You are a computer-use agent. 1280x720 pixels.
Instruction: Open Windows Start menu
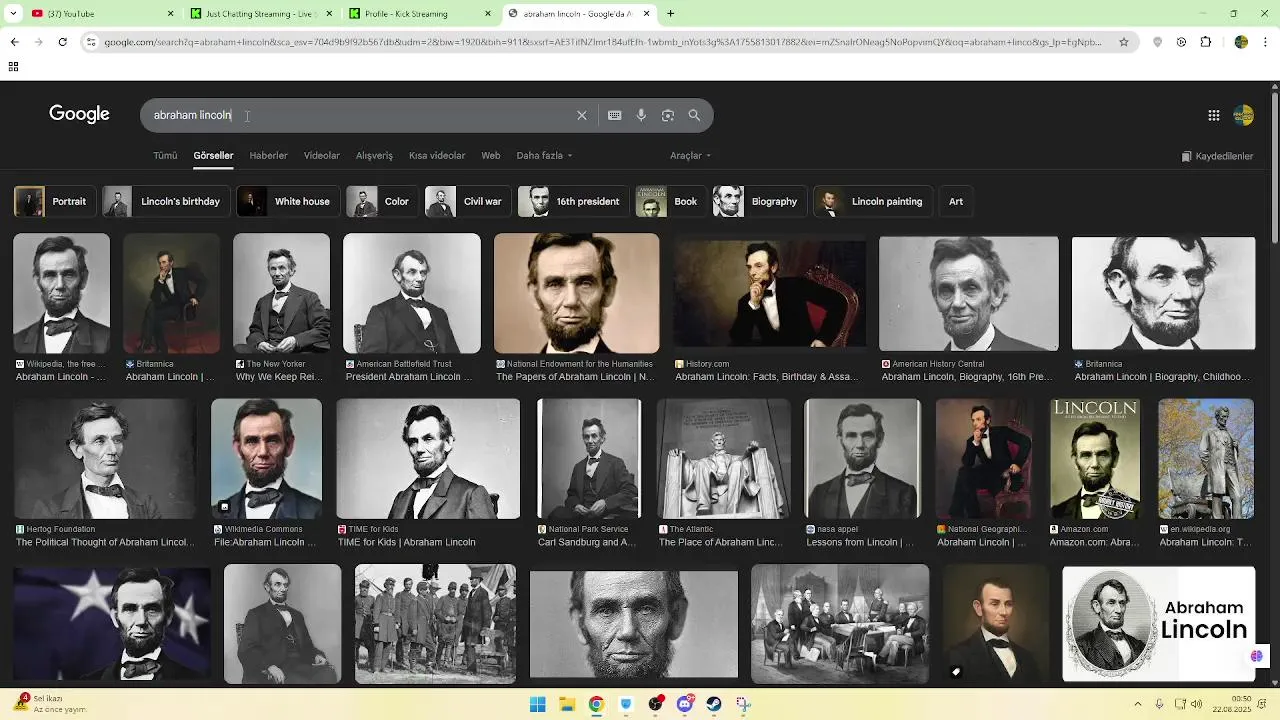pyautogui.click(x=537, y=704)
